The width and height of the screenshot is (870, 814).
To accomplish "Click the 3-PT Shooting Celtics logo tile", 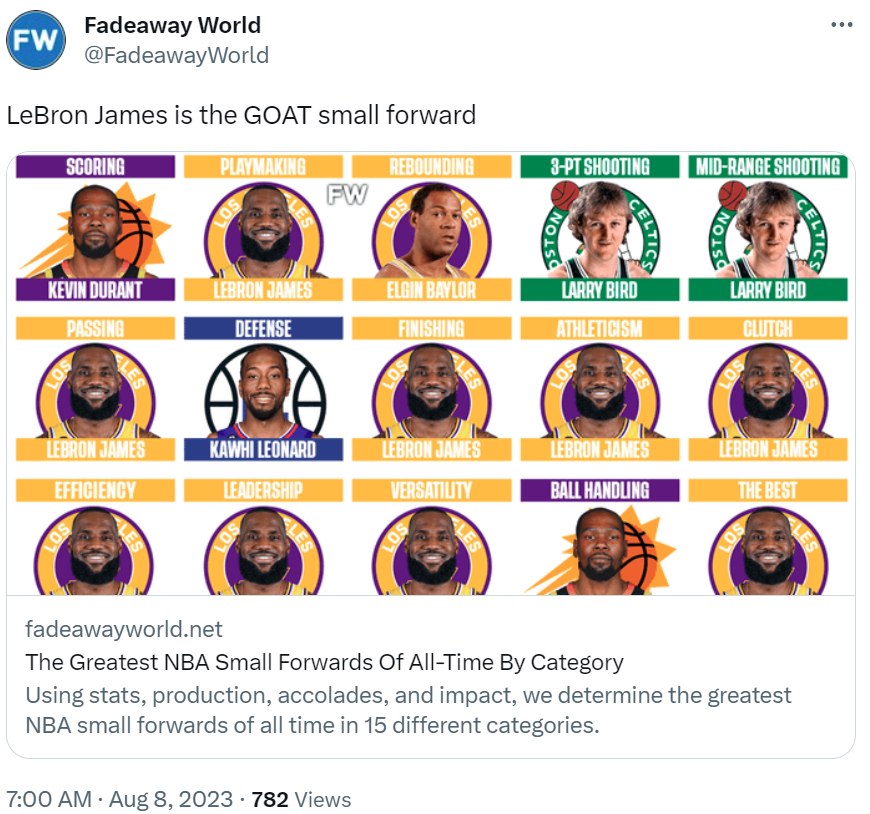I will 599,228.
